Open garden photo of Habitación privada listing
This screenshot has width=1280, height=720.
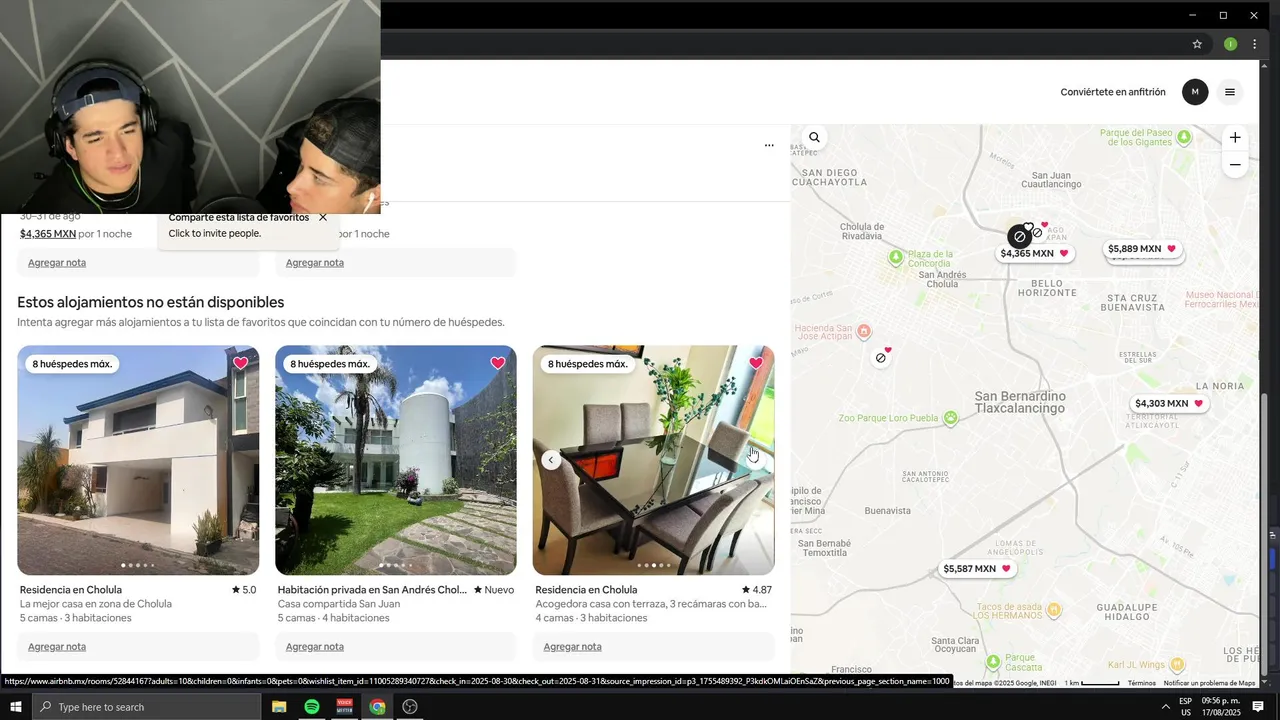pos(396,460)
